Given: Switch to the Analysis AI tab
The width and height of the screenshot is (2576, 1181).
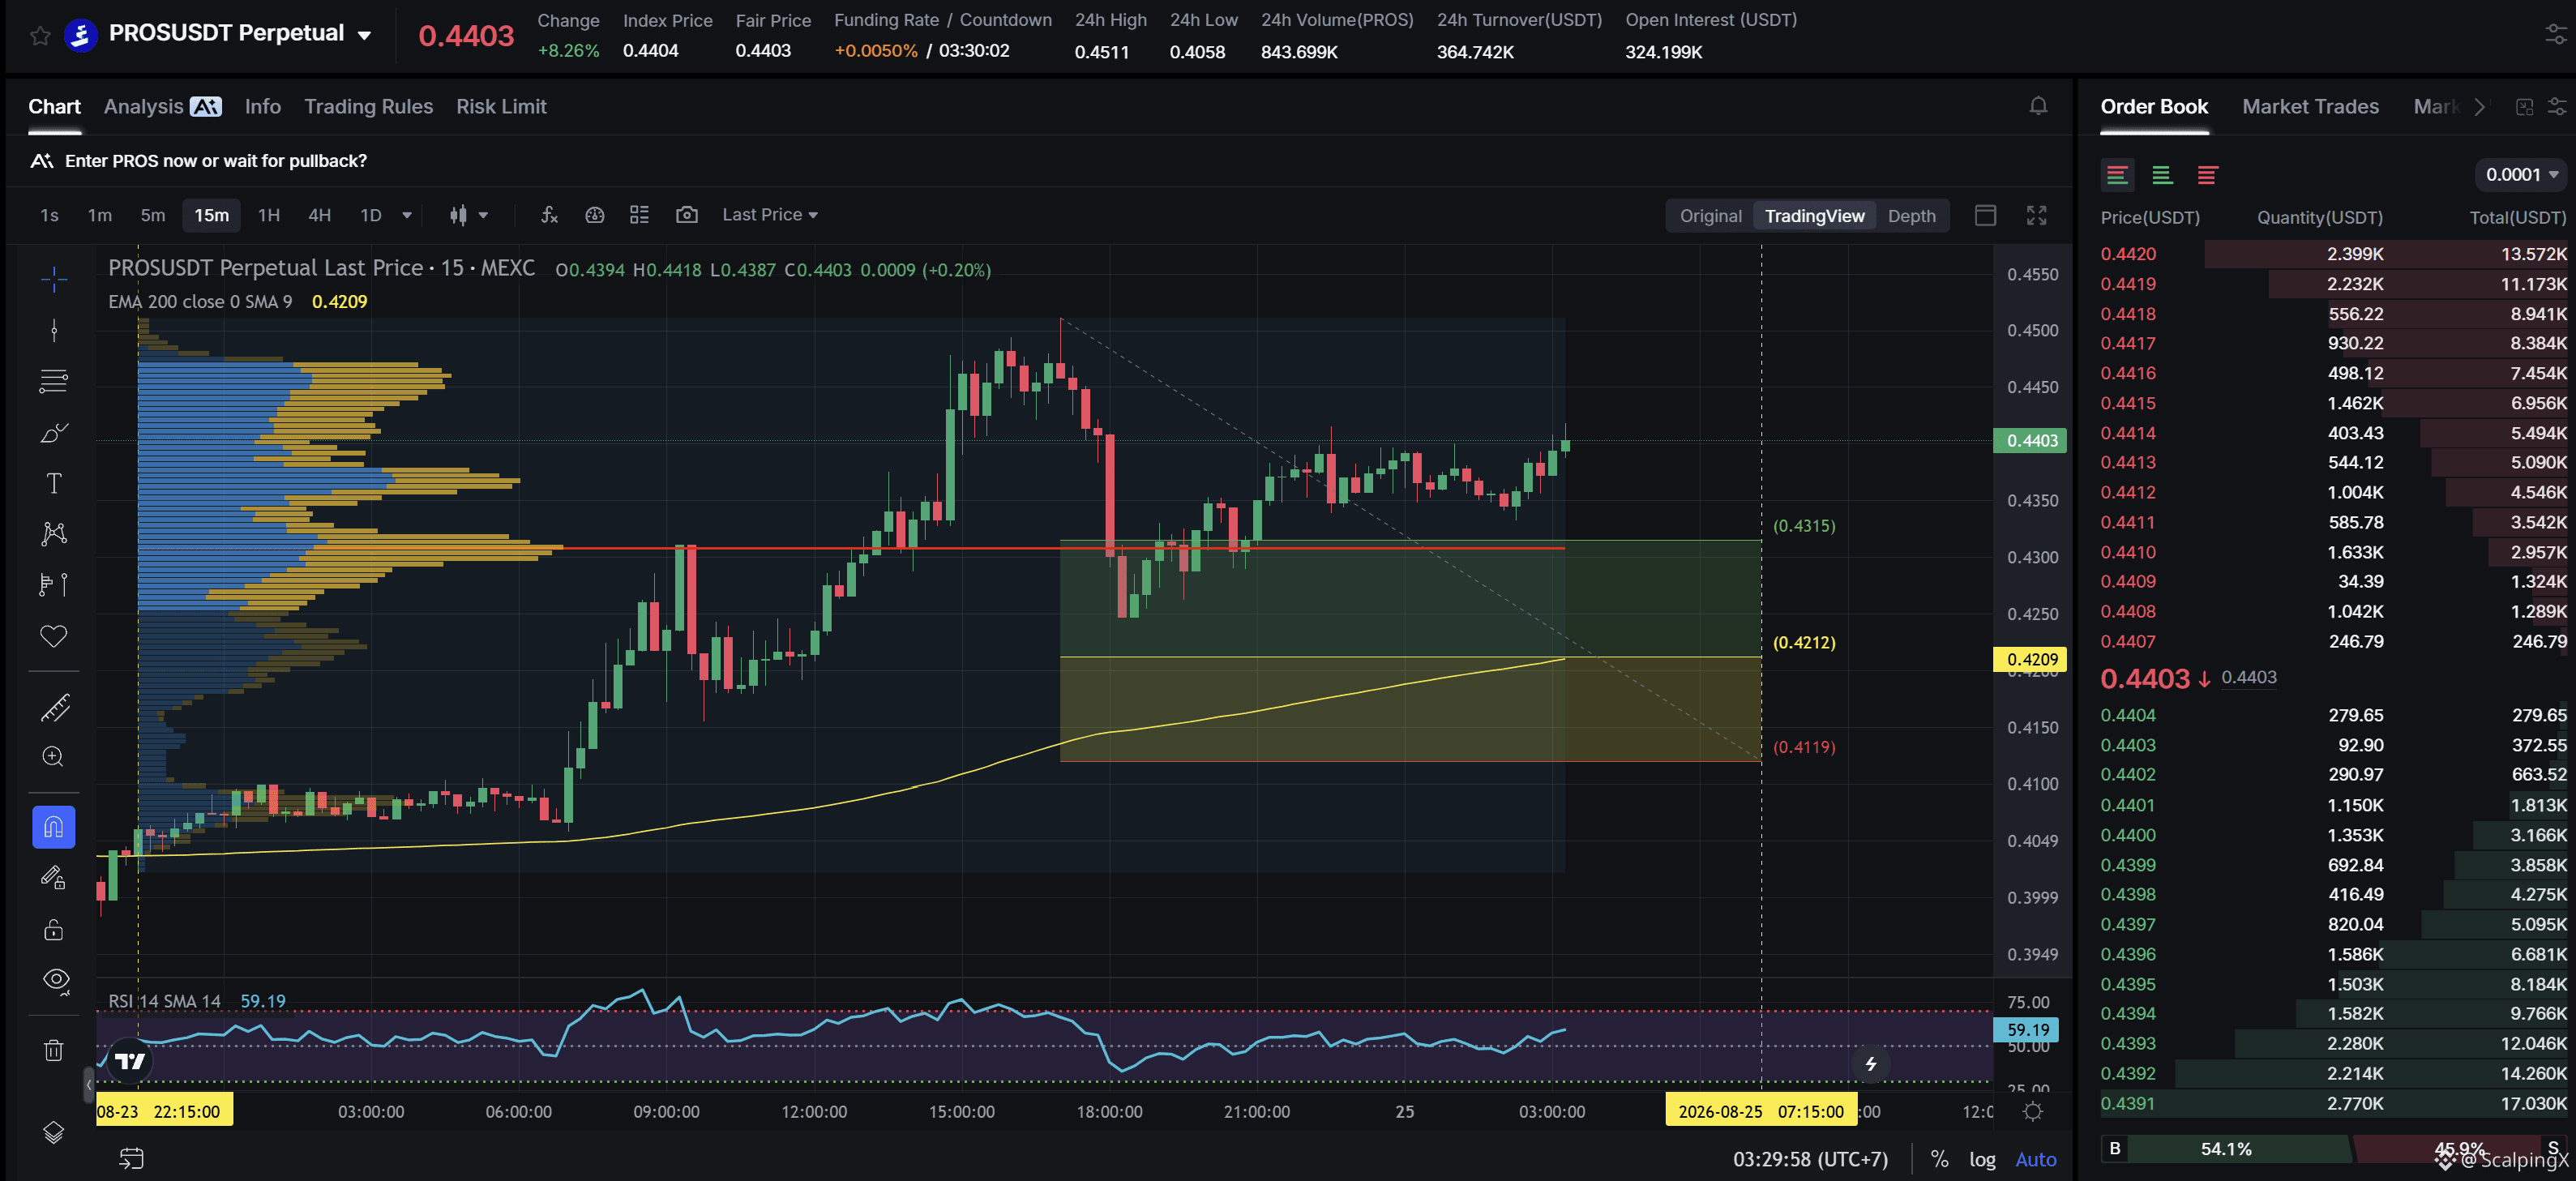Looking at the screenshot, I should click(162, 106).
